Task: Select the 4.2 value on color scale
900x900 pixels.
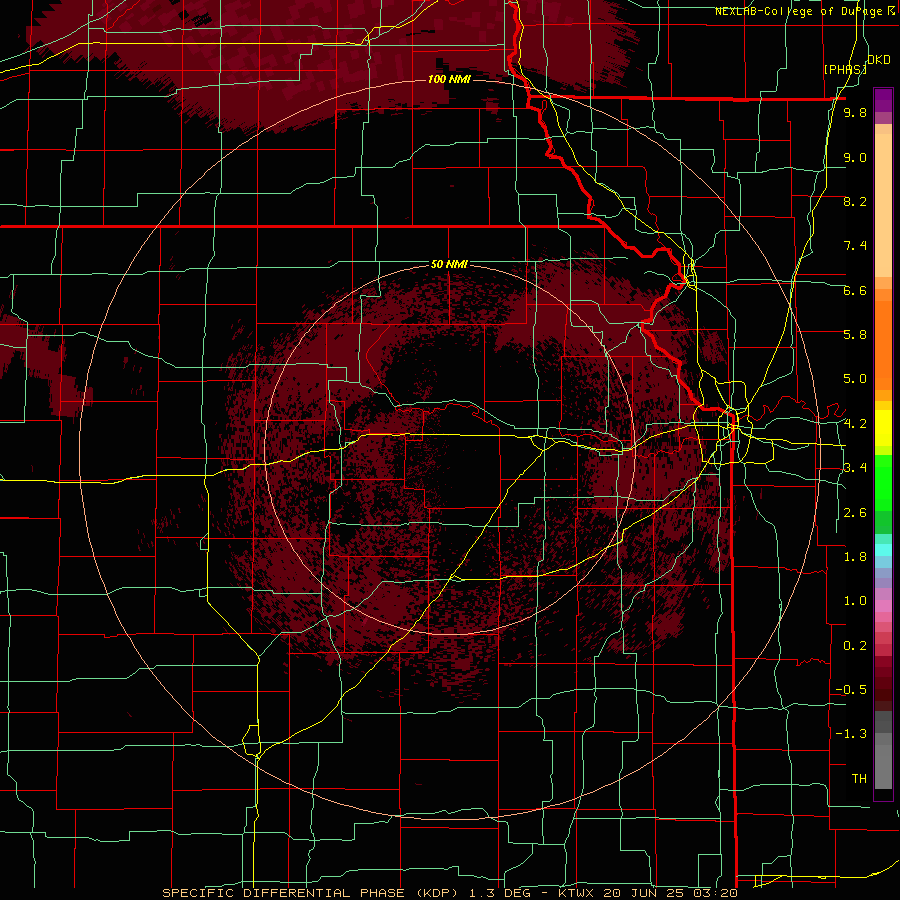Action: (855, 424)
